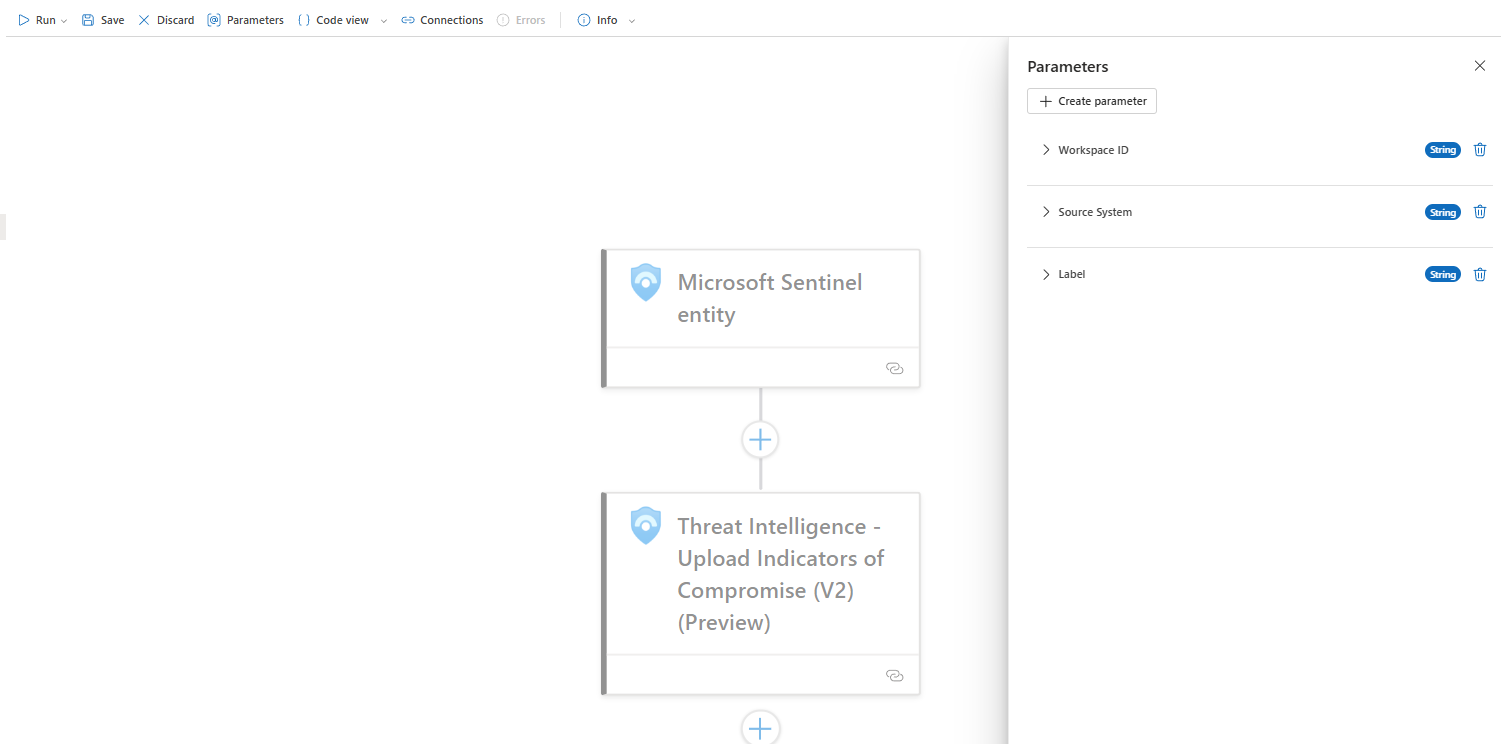Select the Threat Intelligence Upload Indicators card
Viewport: 1501px width, 744px height.
(760, 593)
